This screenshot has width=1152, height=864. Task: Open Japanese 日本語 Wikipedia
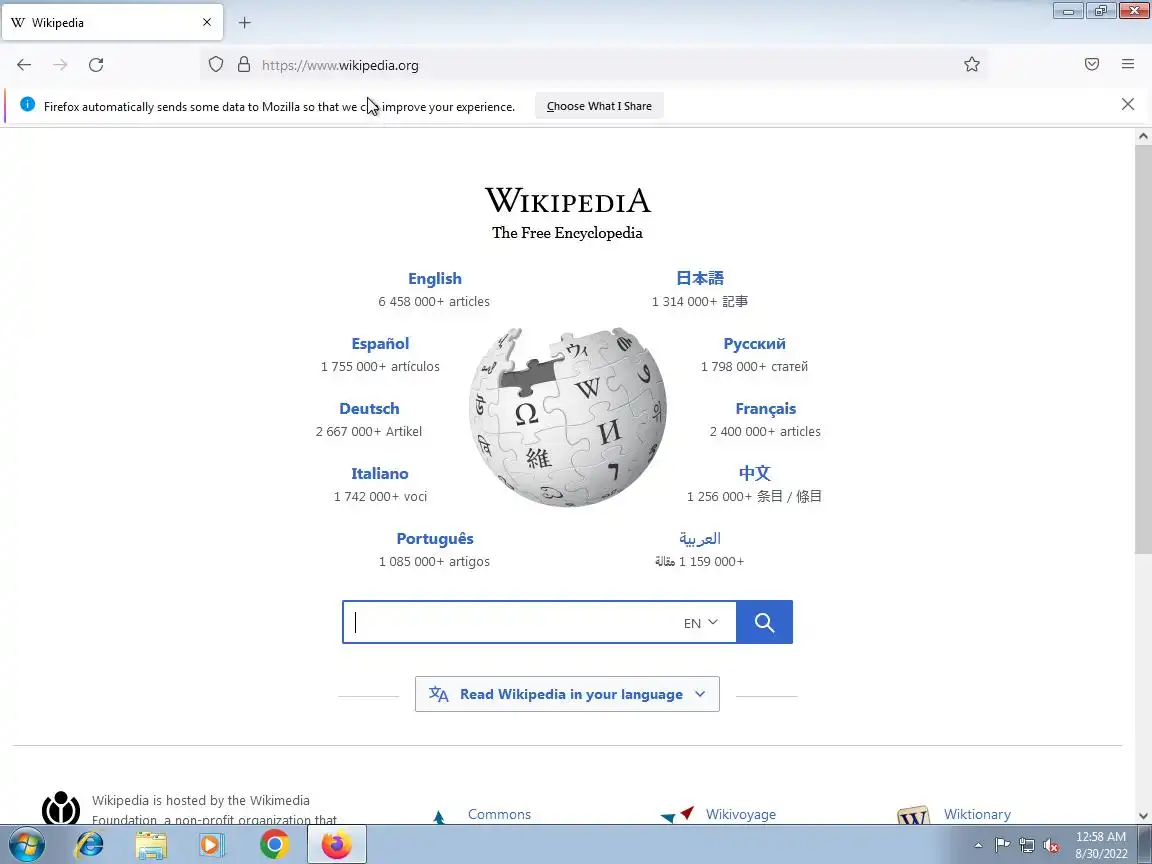699,278
